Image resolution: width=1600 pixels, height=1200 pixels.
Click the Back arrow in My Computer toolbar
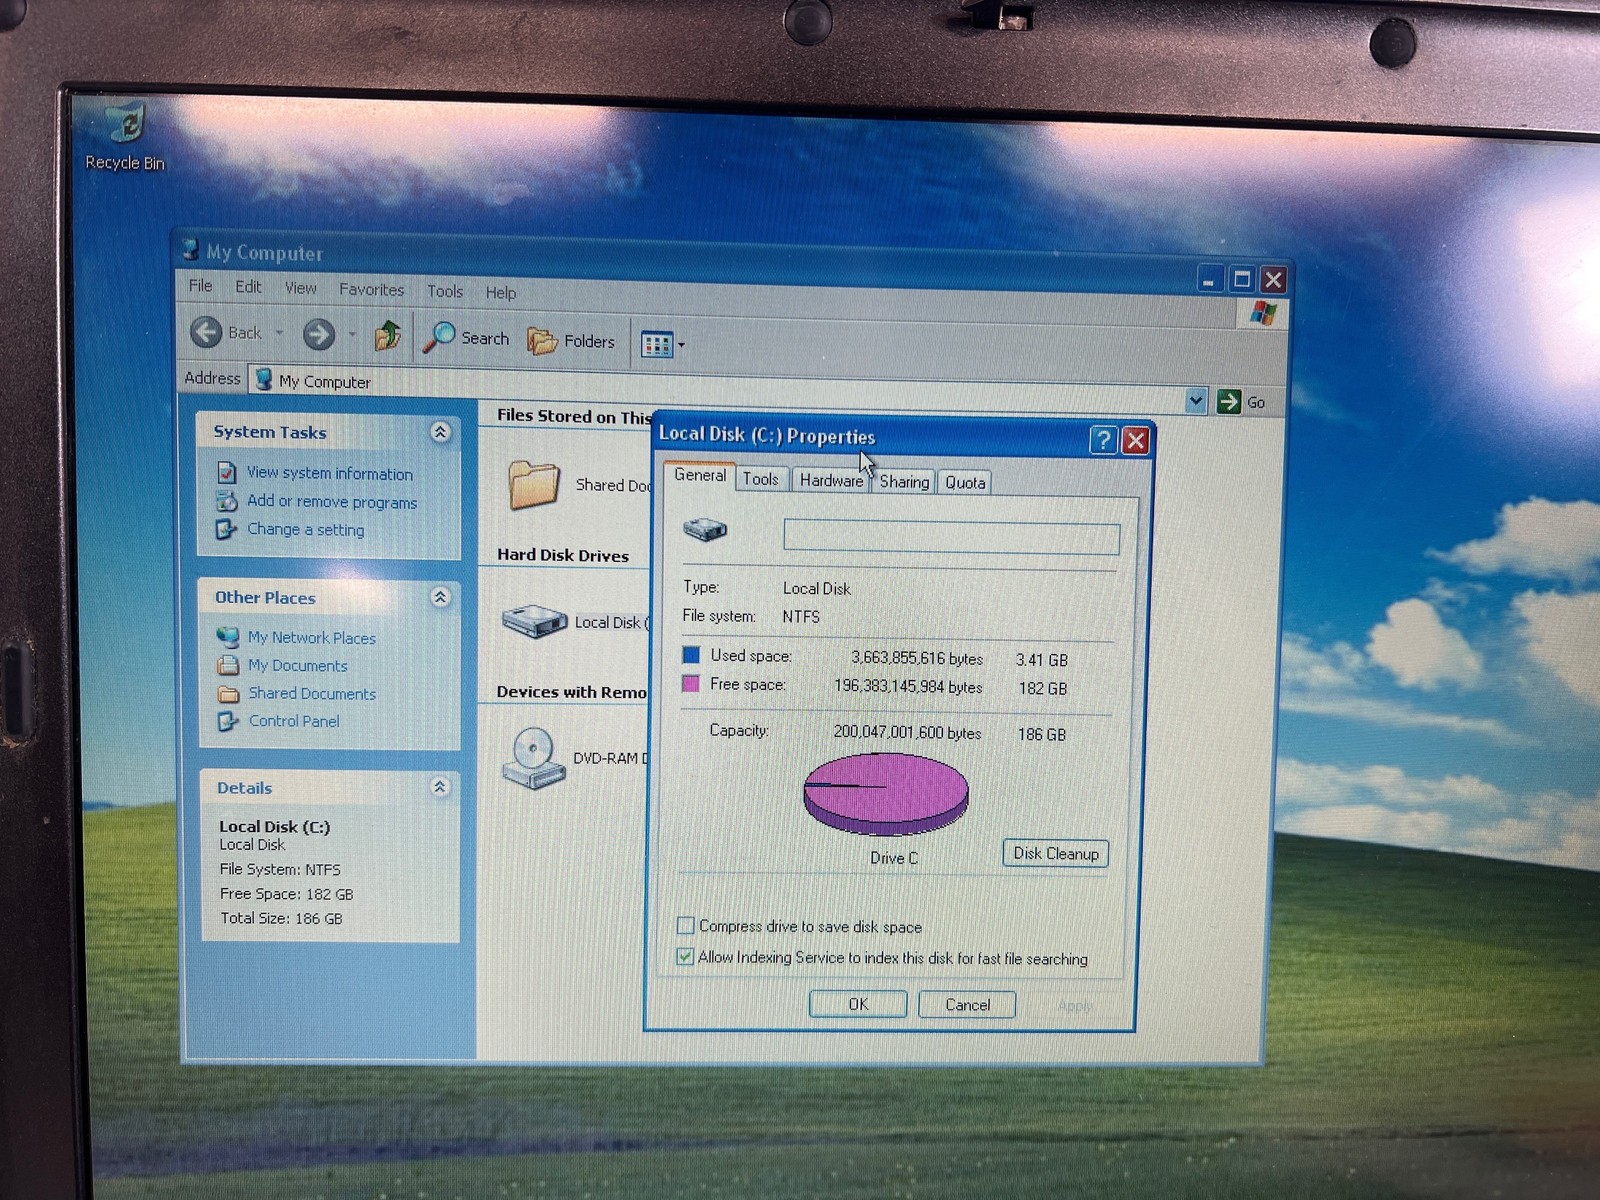[206, 332]
